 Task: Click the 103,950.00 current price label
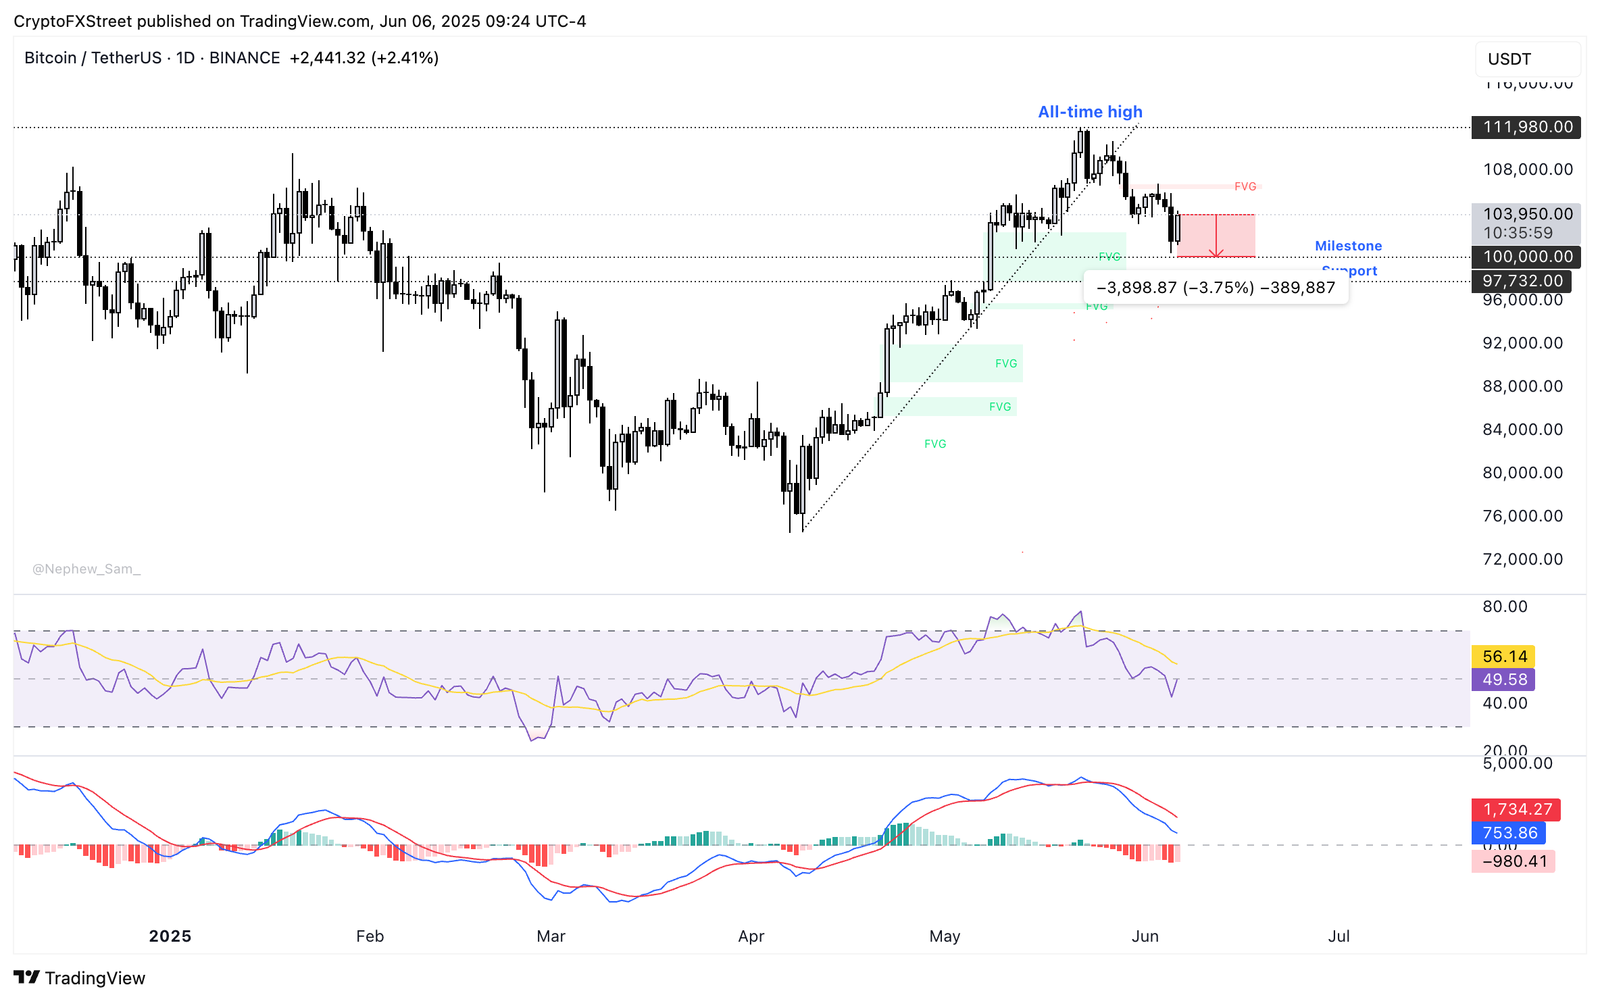tap(1528, 214)
